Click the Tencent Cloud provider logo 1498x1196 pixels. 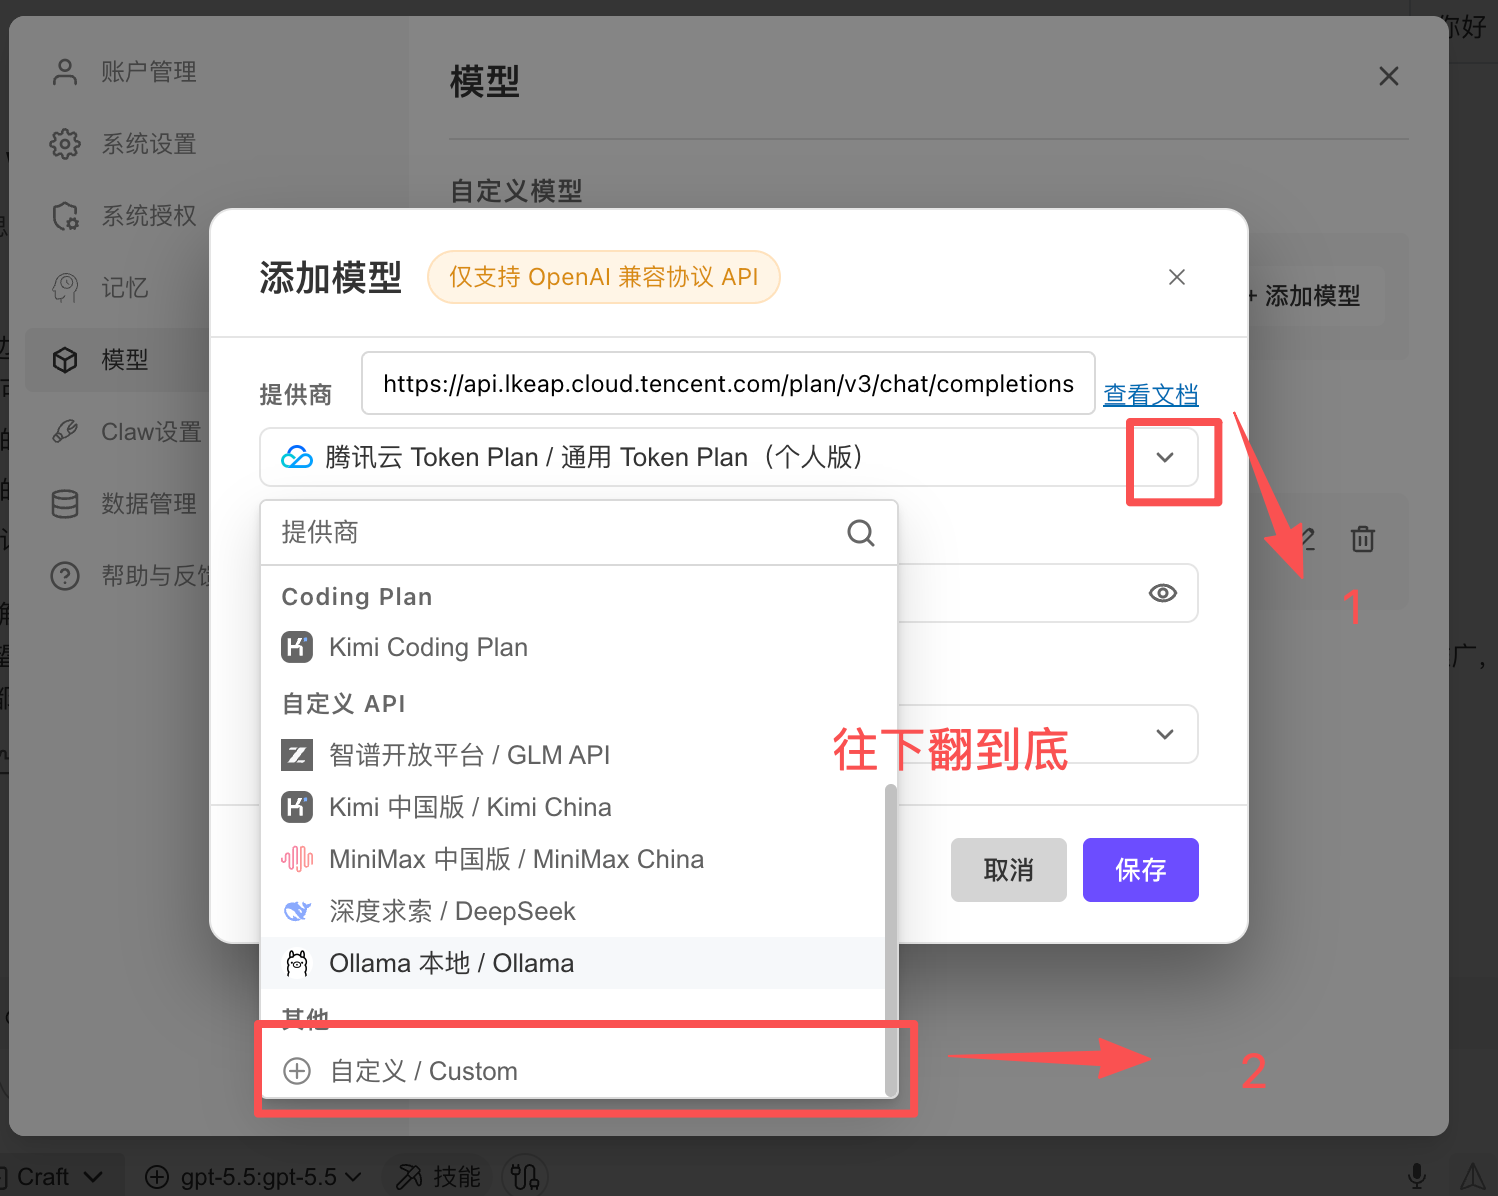pyautogui.click(x=297, y=457)
